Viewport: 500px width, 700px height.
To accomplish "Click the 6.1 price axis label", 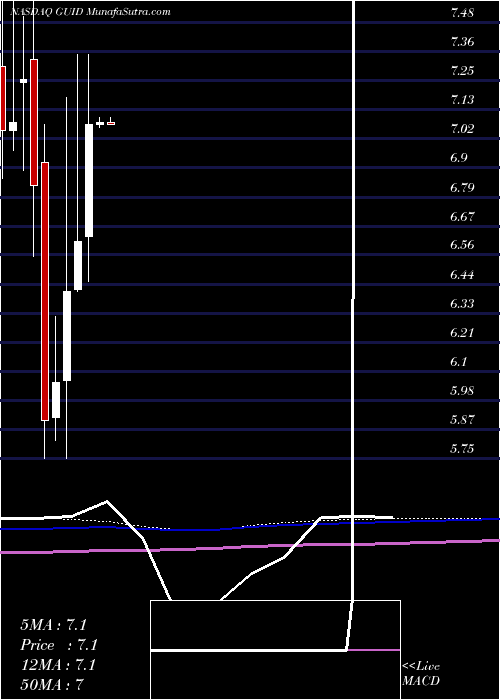I will pos(459,362).
